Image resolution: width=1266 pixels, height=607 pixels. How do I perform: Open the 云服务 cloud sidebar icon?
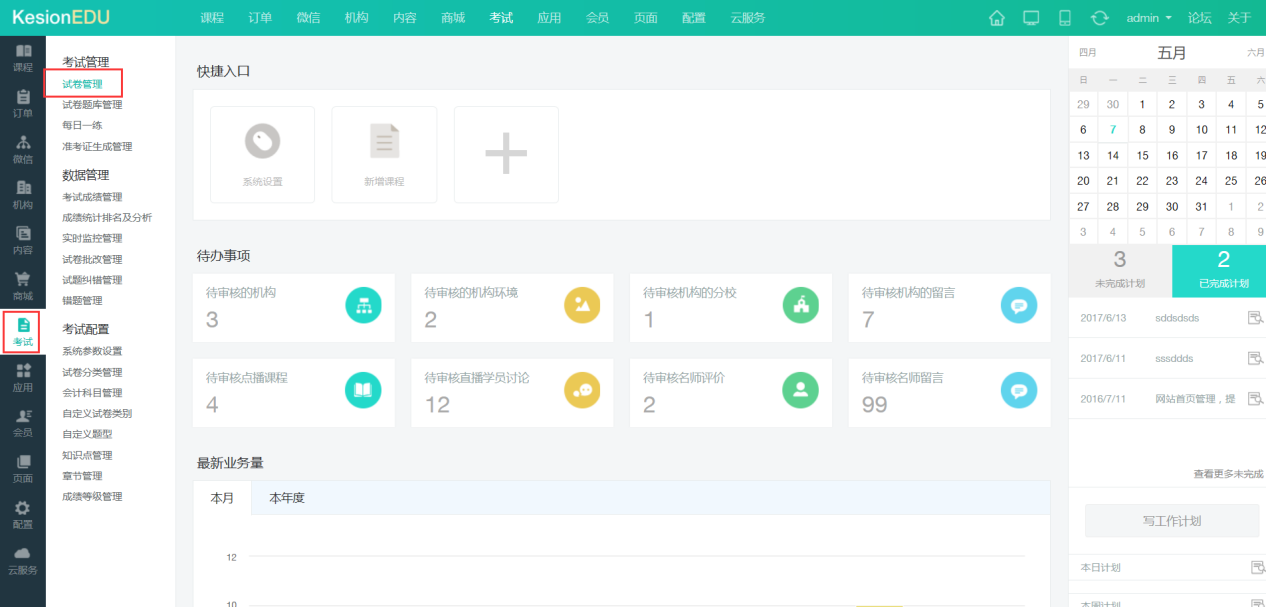(x=22, y=560)
